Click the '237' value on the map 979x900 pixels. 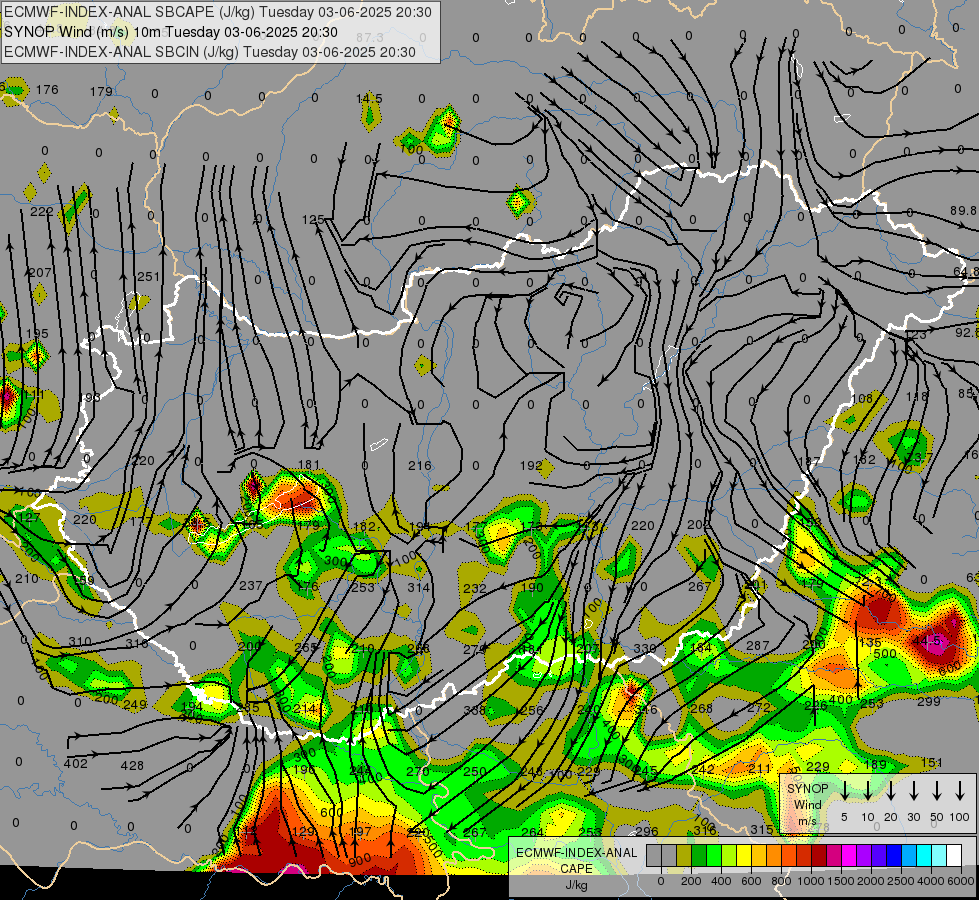[x=250, y=585]
